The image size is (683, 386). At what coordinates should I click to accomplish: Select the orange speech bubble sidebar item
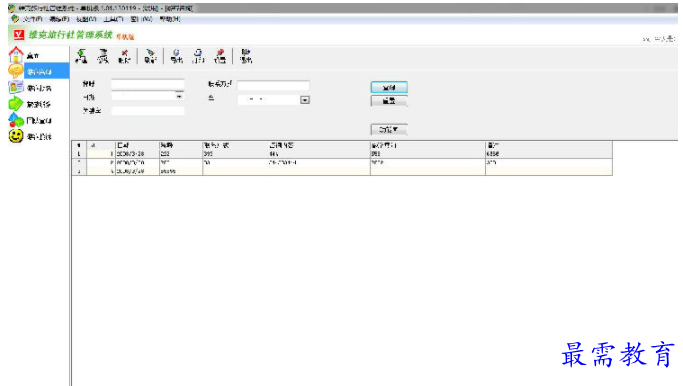click(38, 71)
